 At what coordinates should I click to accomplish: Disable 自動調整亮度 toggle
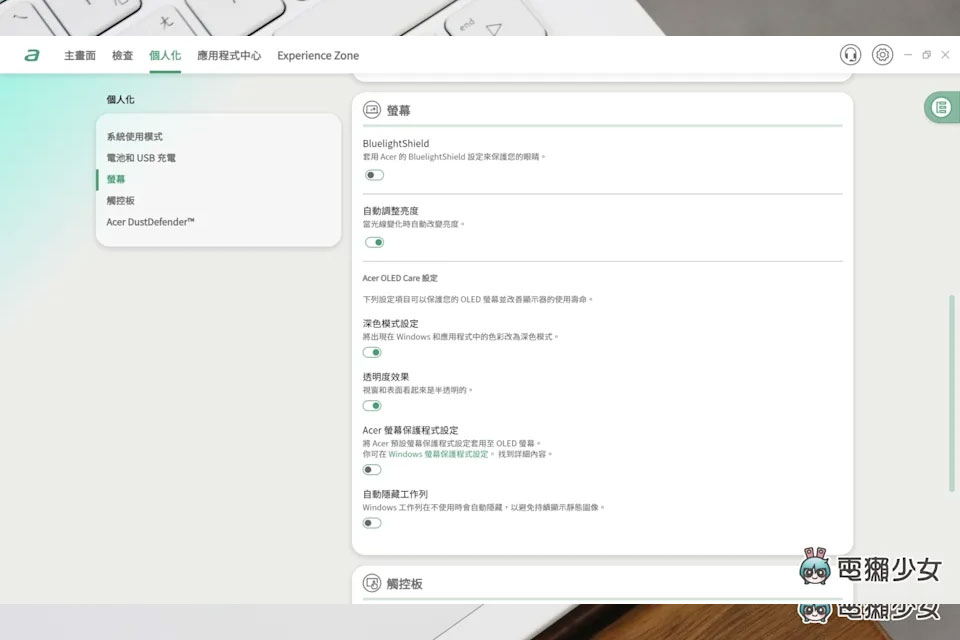(373, 242)
